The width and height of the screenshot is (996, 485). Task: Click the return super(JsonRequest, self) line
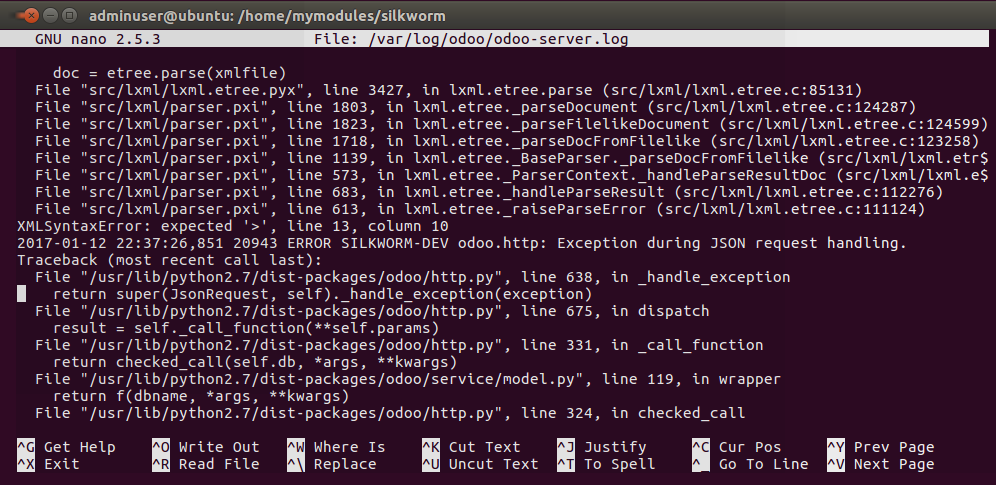tap(322, 295)
